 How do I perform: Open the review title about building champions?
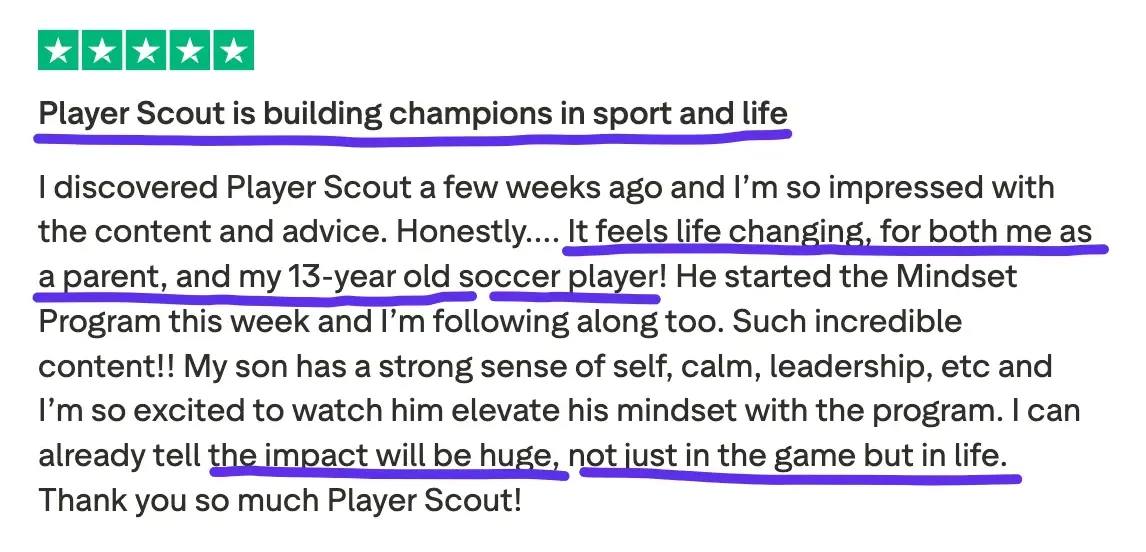pos(413,114)
